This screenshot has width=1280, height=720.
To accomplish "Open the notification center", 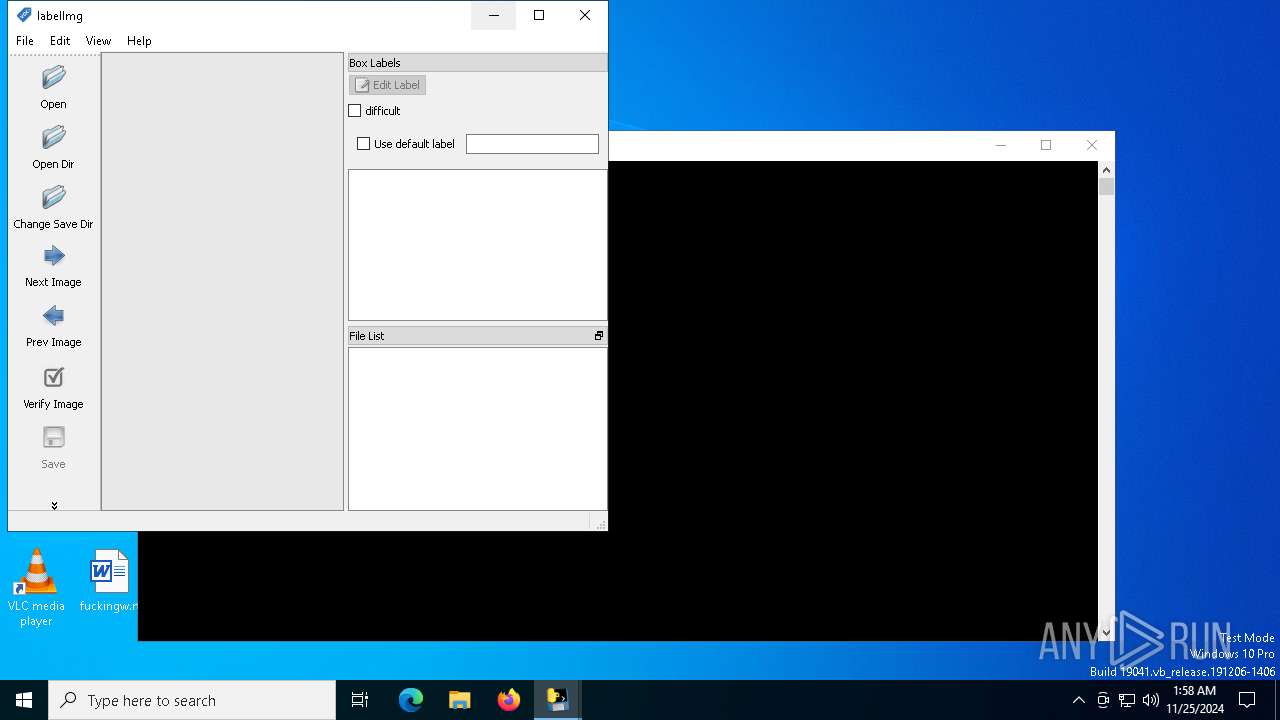I will pos(1247,700).
